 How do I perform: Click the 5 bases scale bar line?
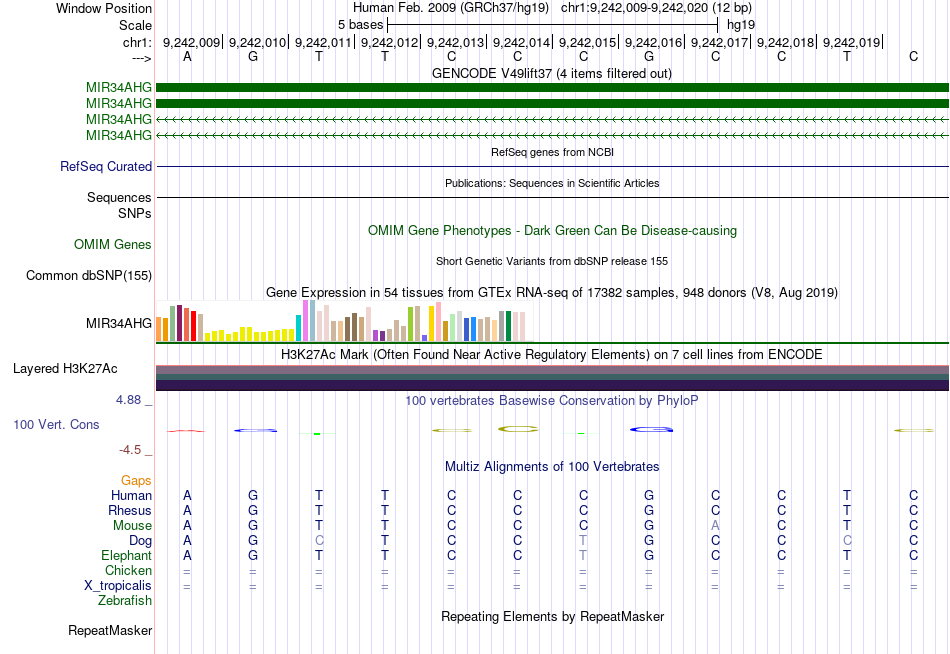pos(553,25)
